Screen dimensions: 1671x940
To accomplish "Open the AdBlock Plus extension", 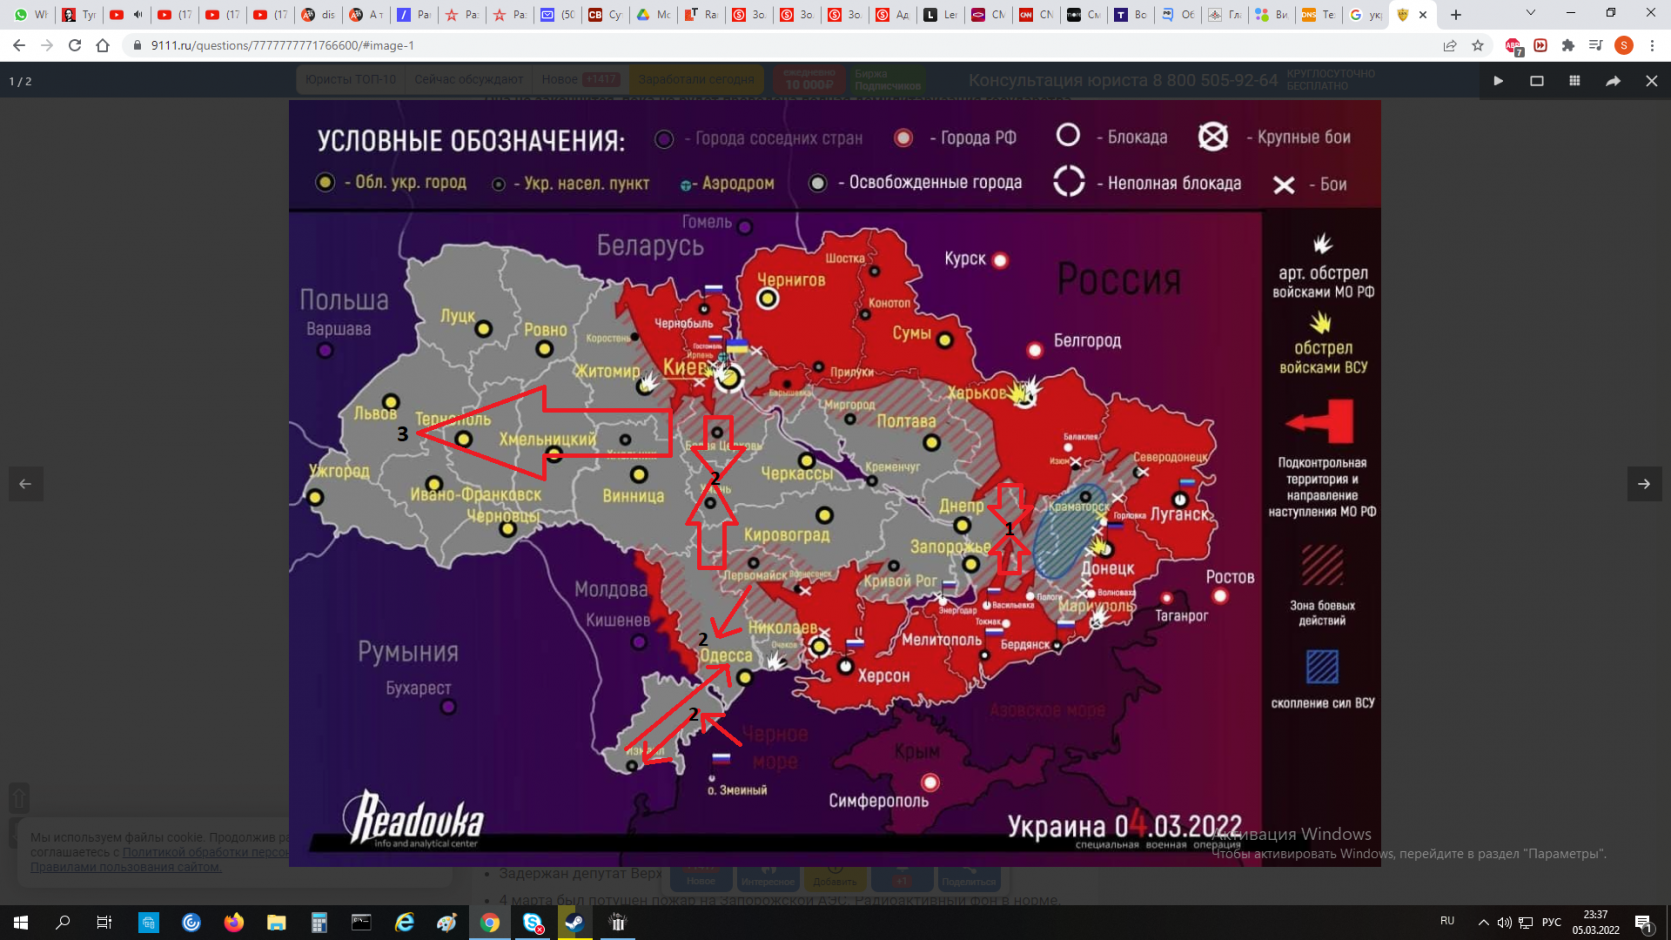I will point(1512,46).
